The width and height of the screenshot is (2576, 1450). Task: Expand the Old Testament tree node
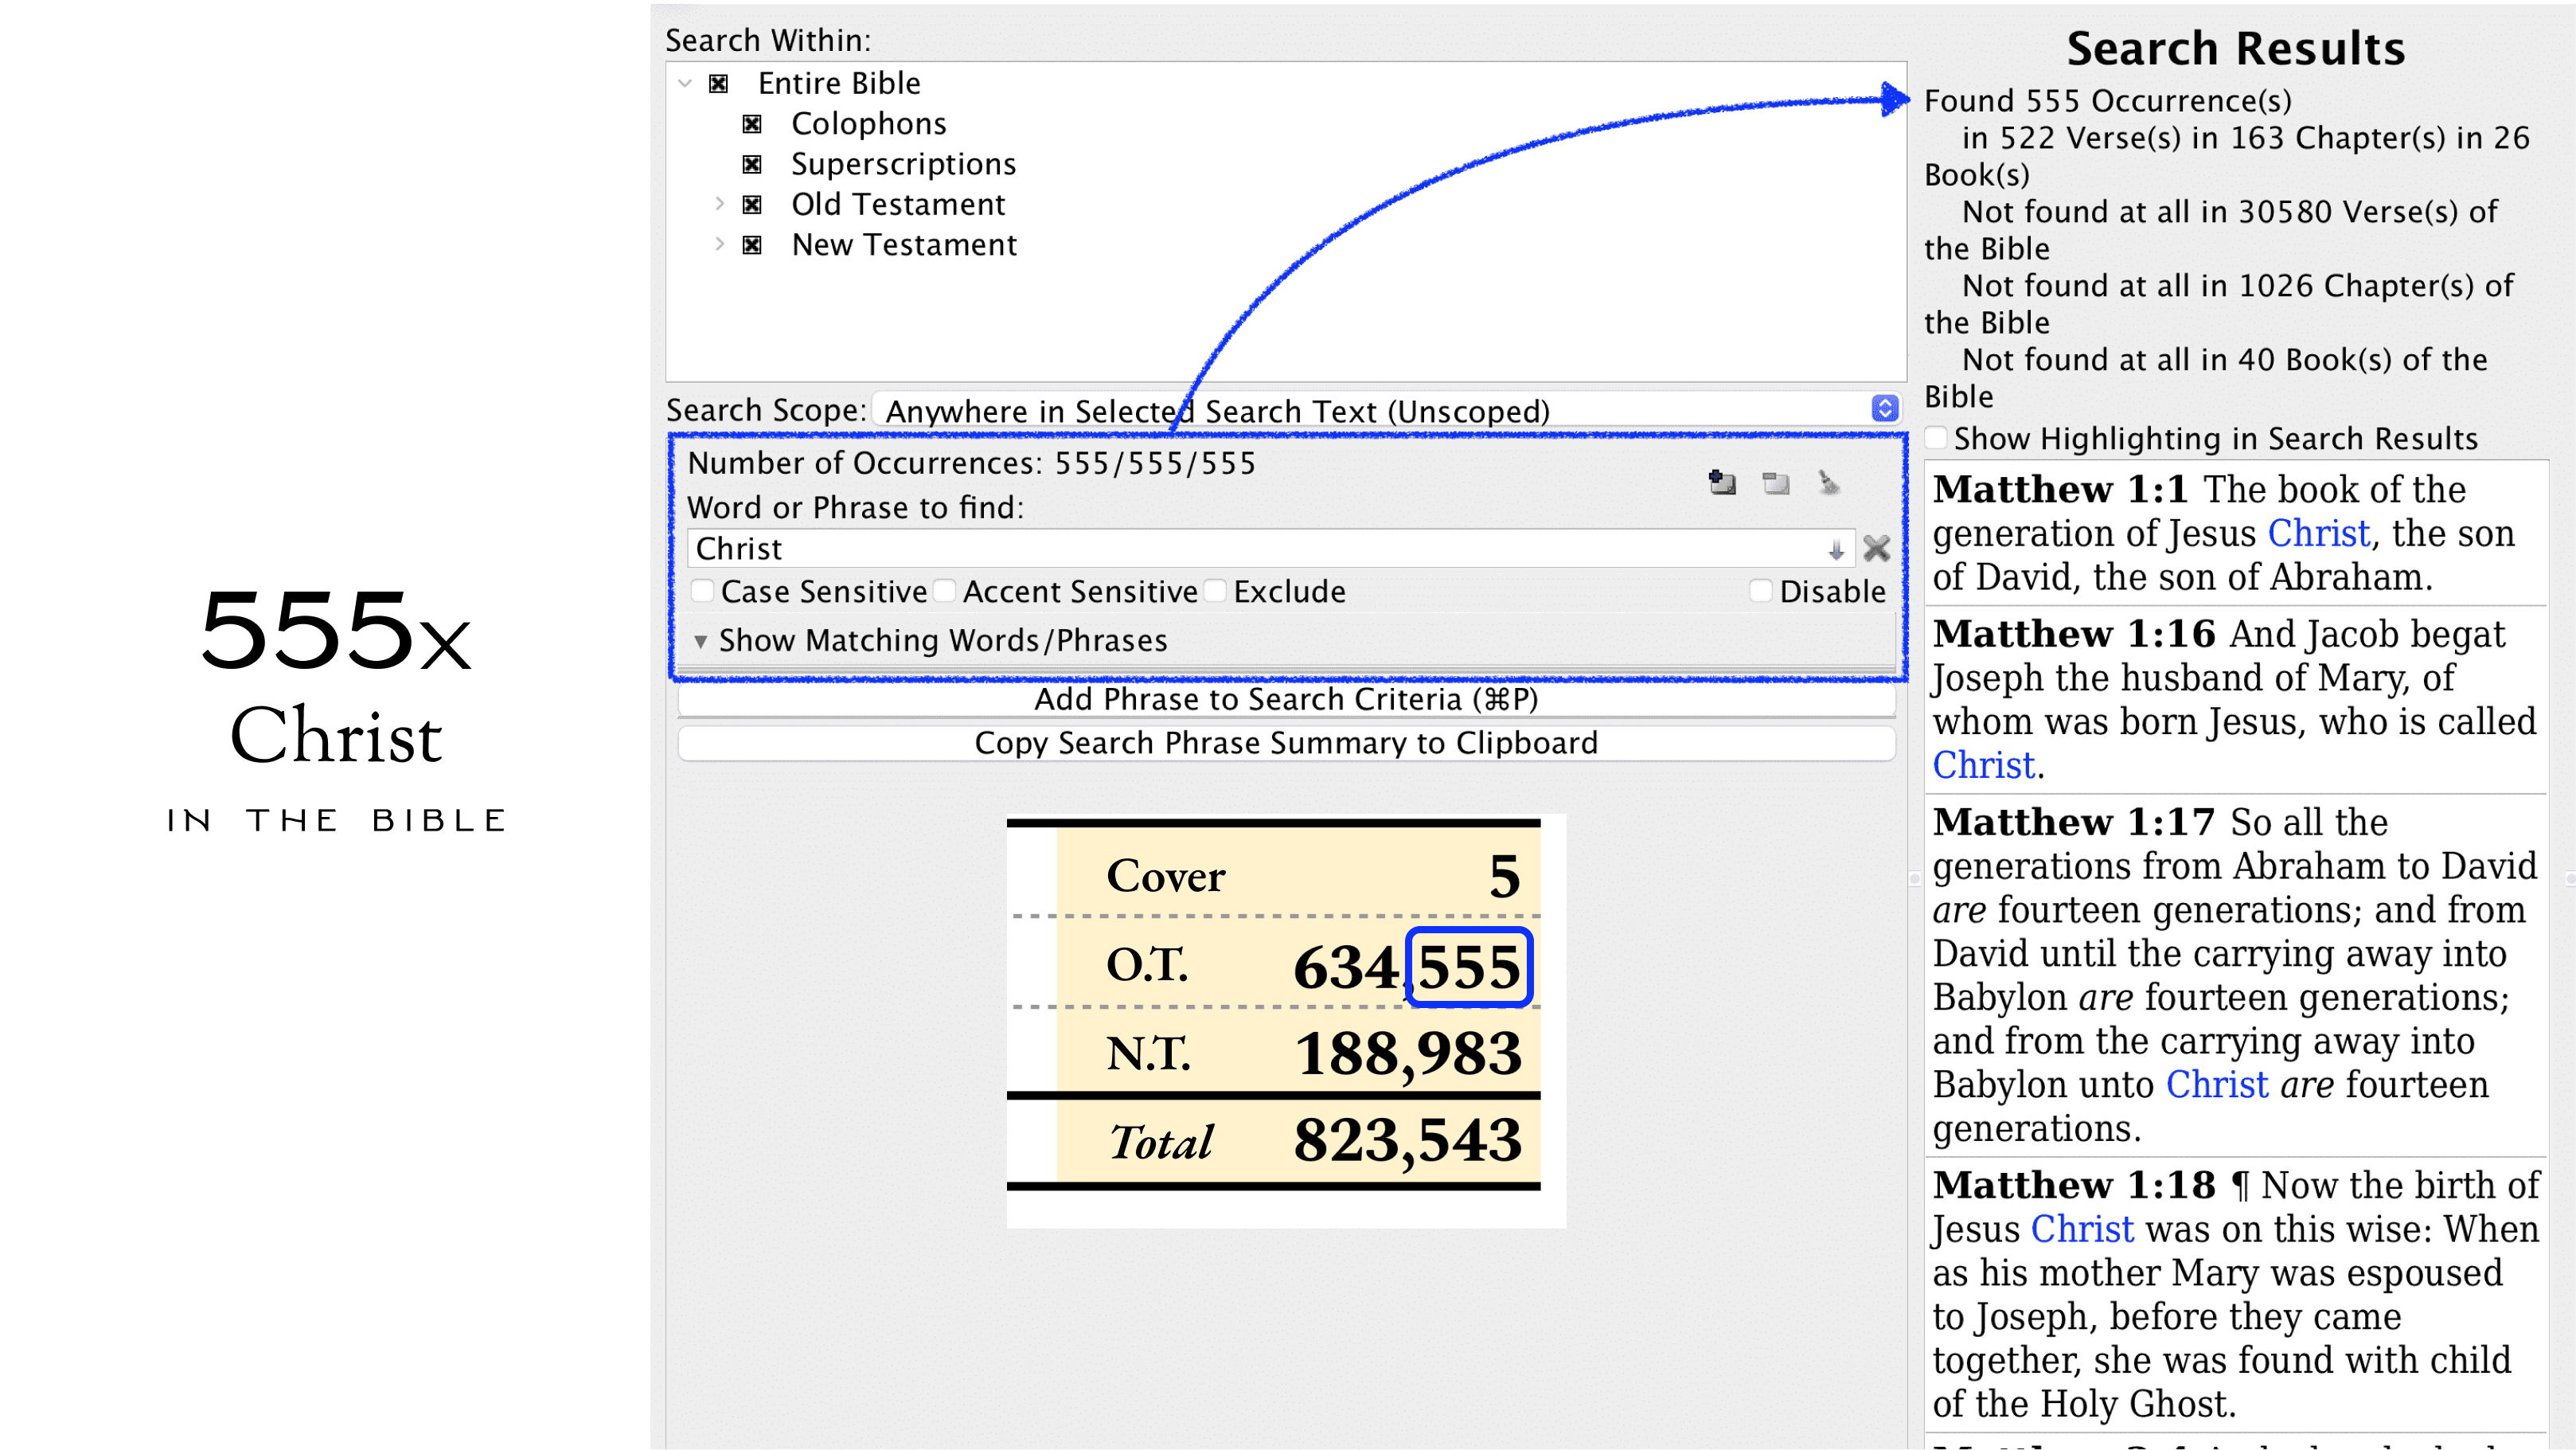point(719,204)
